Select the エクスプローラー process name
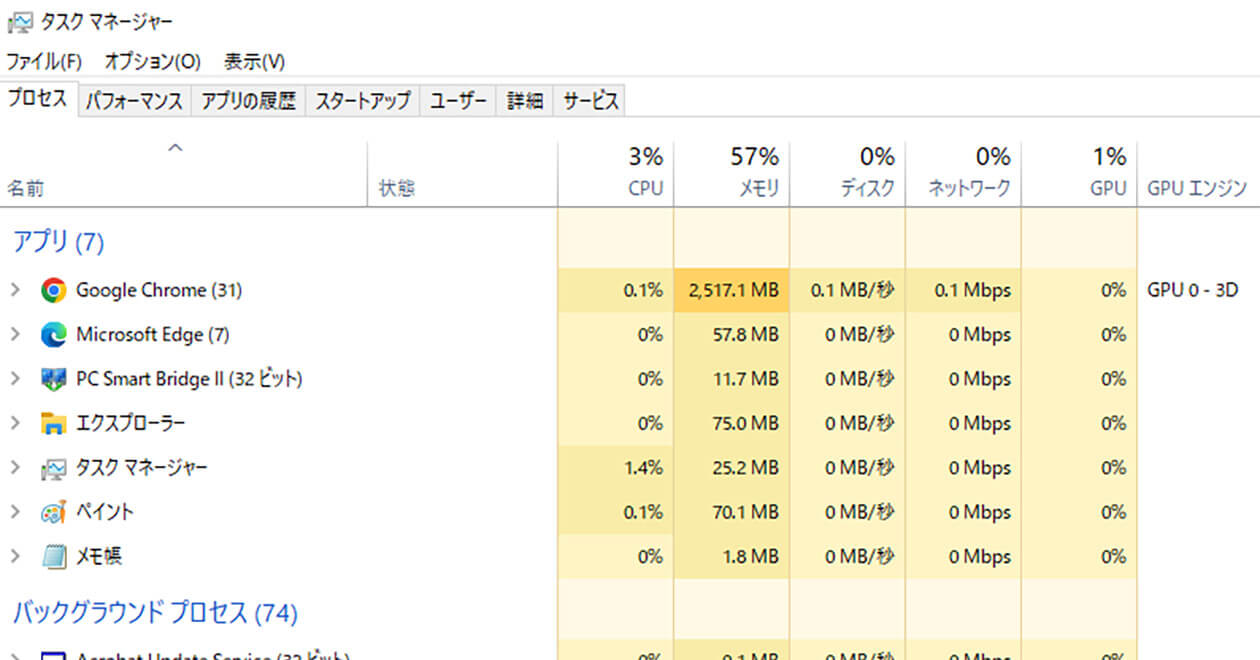This screenshot has height=660, width=1260. click(x=131, y=423)
